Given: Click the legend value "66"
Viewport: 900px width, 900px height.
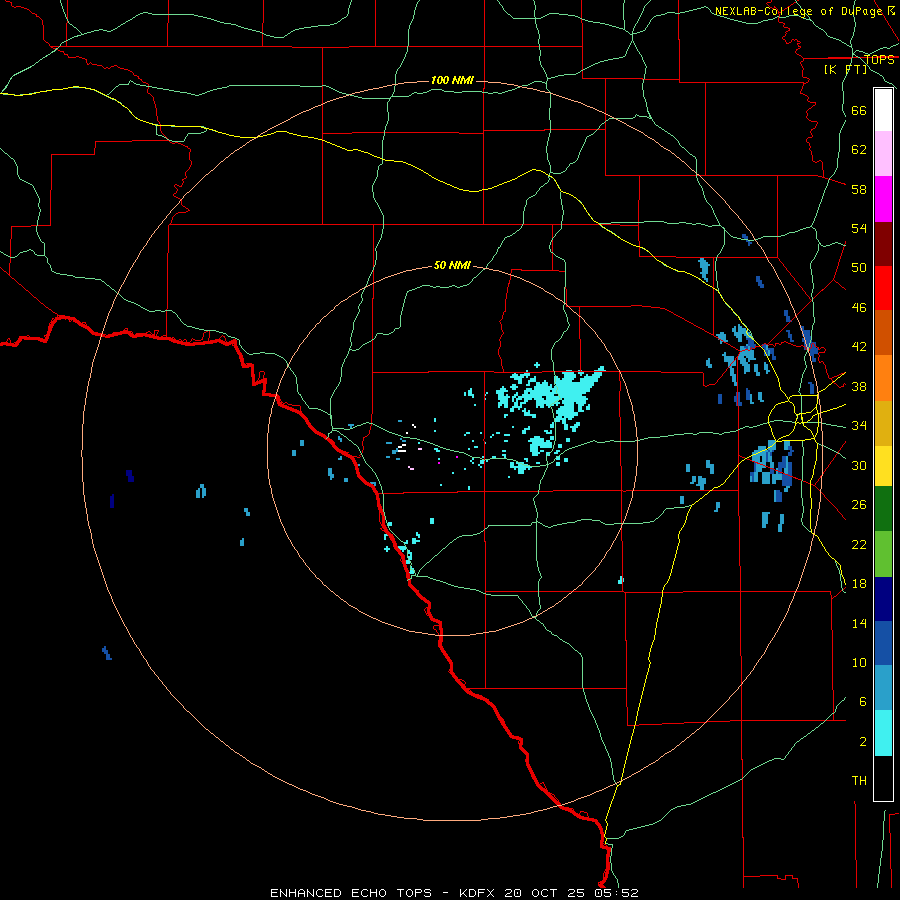Looking at the screenshot, I should (x=859, y=110).
